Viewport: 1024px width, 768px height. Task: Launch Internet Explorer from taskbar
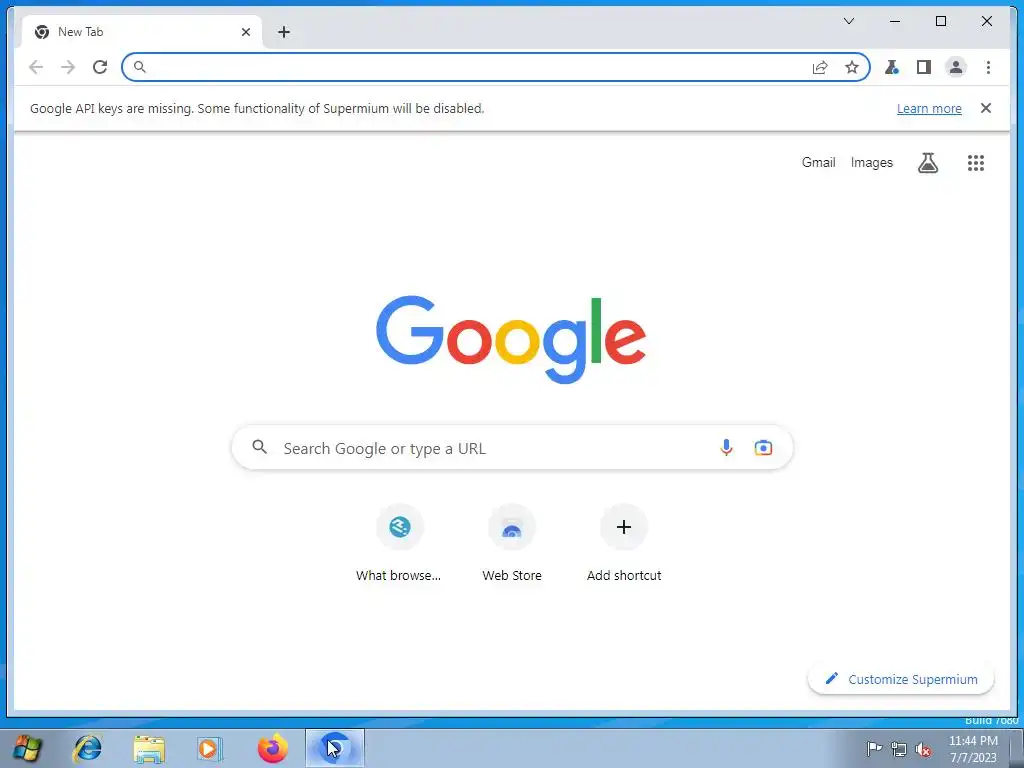click(87, 748)
